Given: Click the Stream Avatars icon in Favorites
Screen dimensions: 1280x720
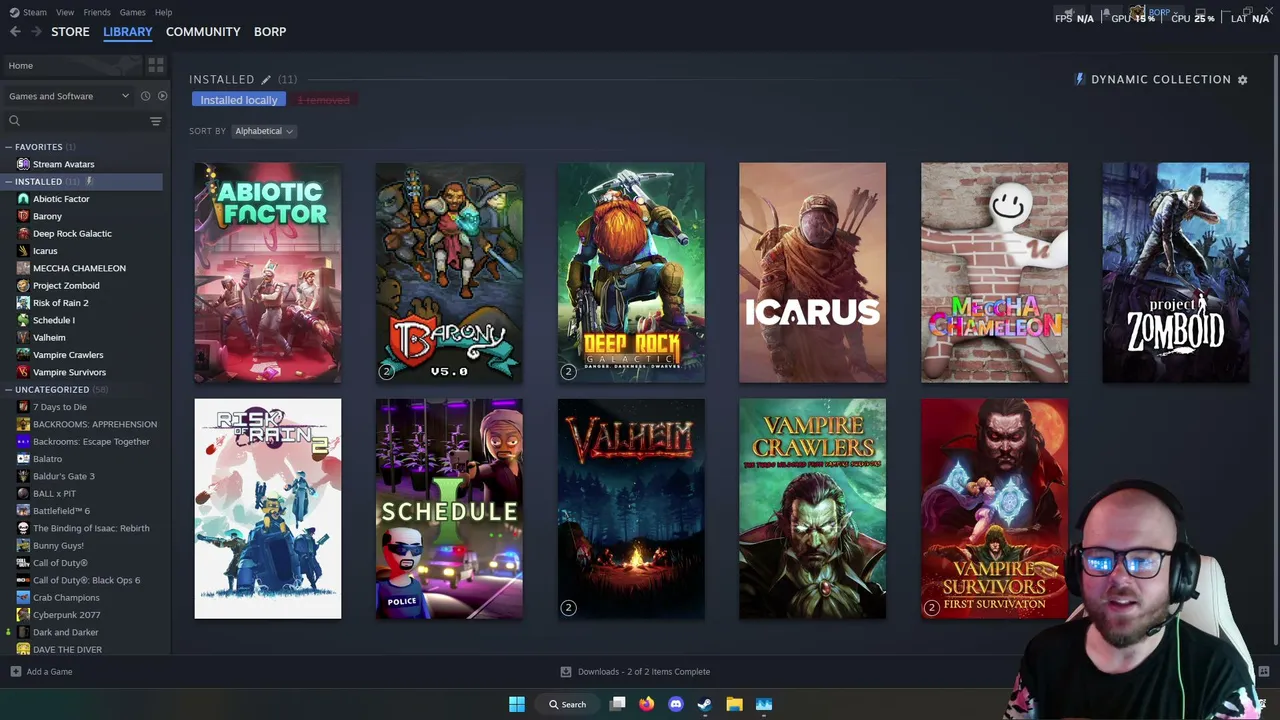Looking at the screenshot, I should click(23, 164).
